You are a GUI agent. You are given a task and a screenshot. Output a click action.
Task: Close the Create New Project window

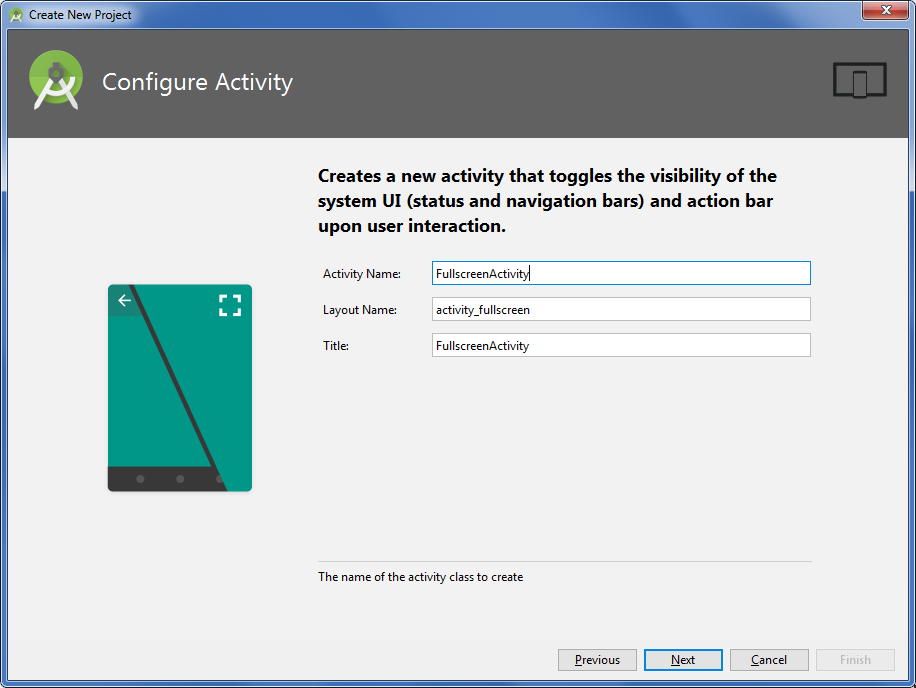[886, 10]
